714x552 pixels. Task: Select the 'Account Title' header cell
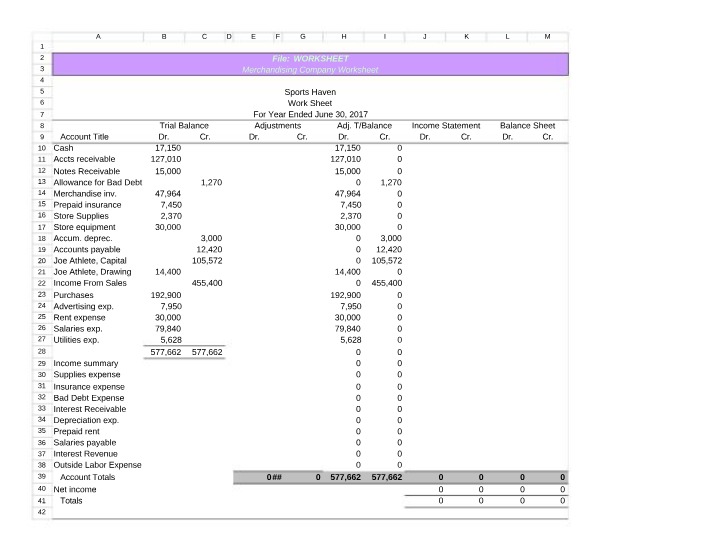[84, 137]
